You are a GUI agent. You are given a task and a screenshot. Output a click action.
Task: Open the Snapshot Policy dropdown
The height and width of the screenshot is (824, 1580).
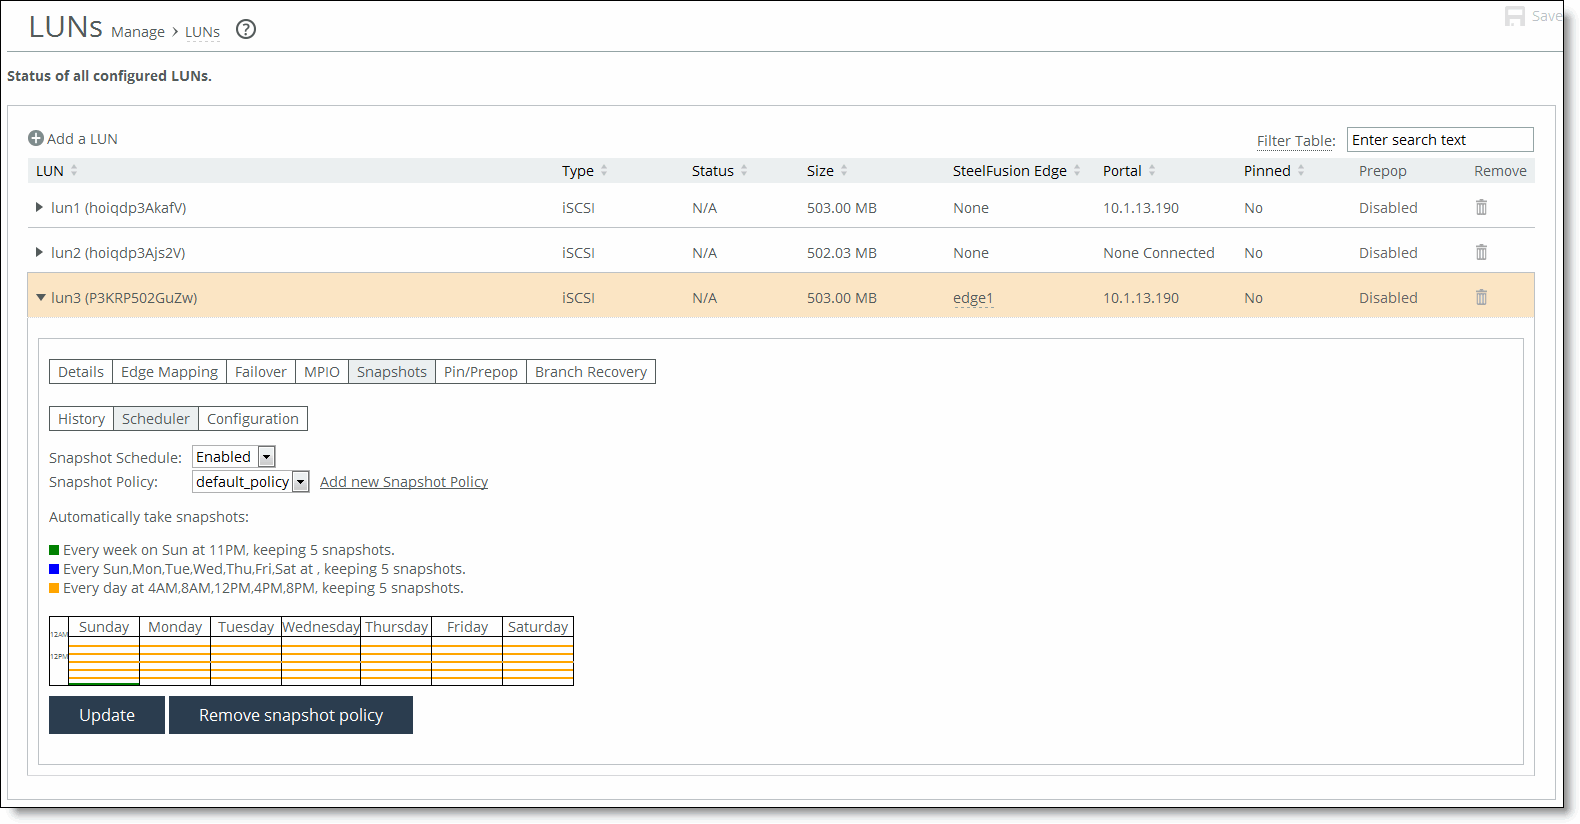[251, 482]
